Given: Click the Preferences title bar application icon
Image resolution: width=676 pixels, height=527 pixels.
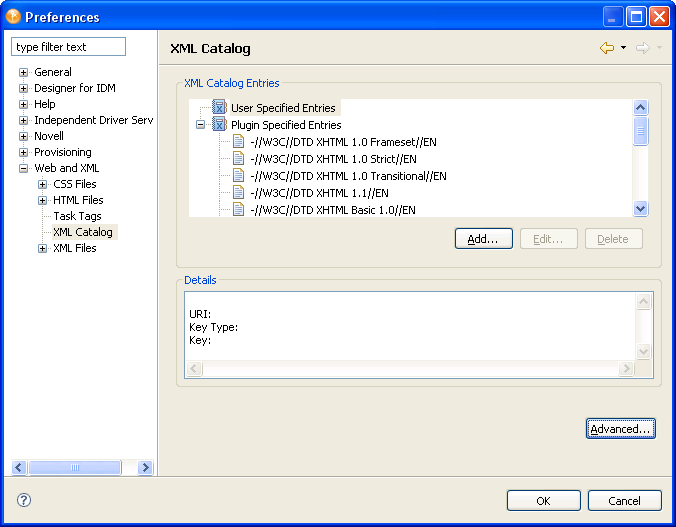Looking at the screenshot, I should (13, 16).
